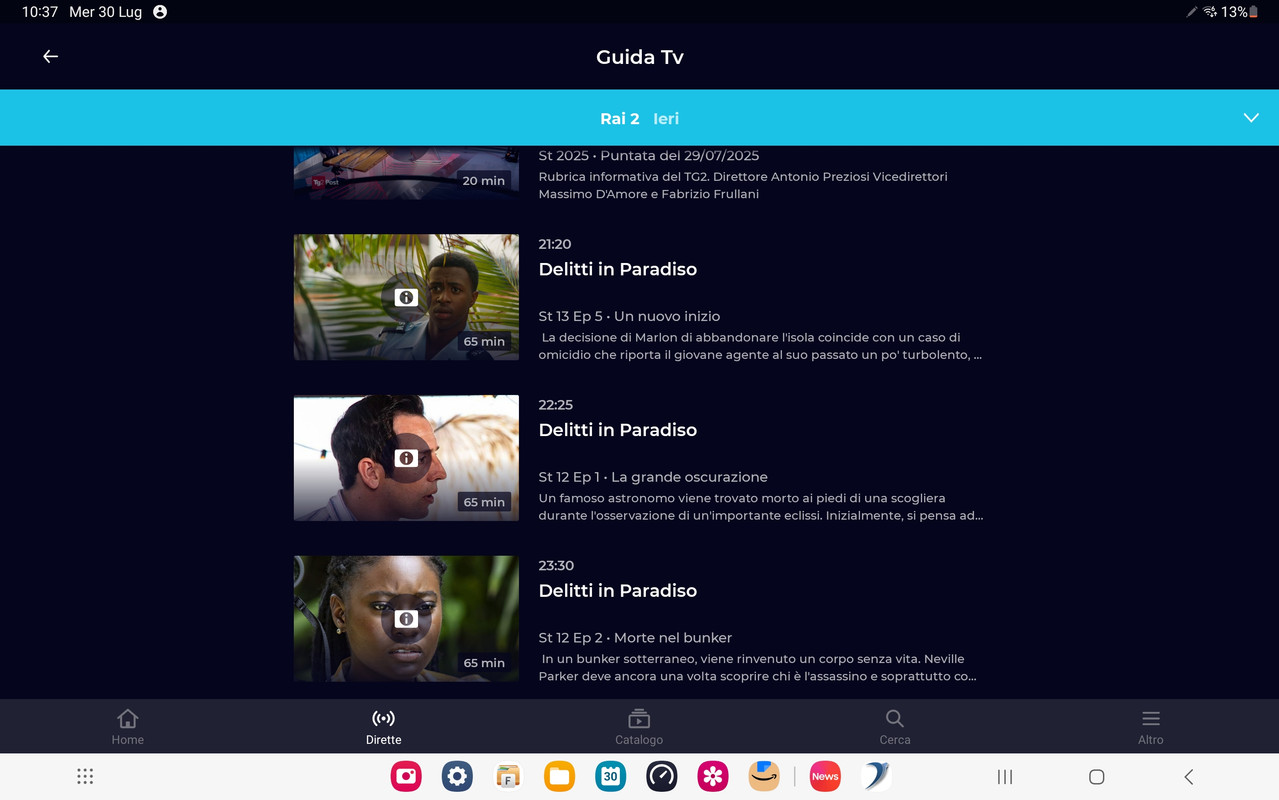Go back with the top-left arrow
1279x800 pixels.
tap(50, 57)
